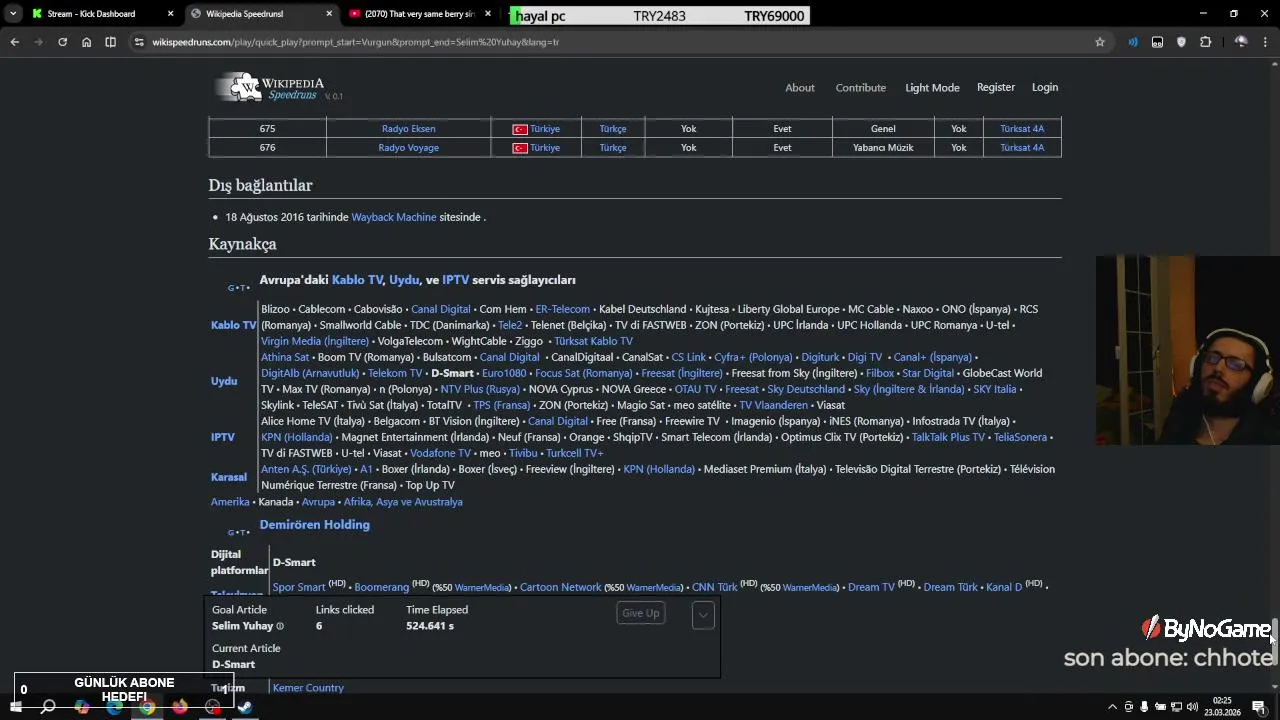Launch Firefox from the taskbar
Viewport: 1280px width, 720px height.
(x=180, y=707)
